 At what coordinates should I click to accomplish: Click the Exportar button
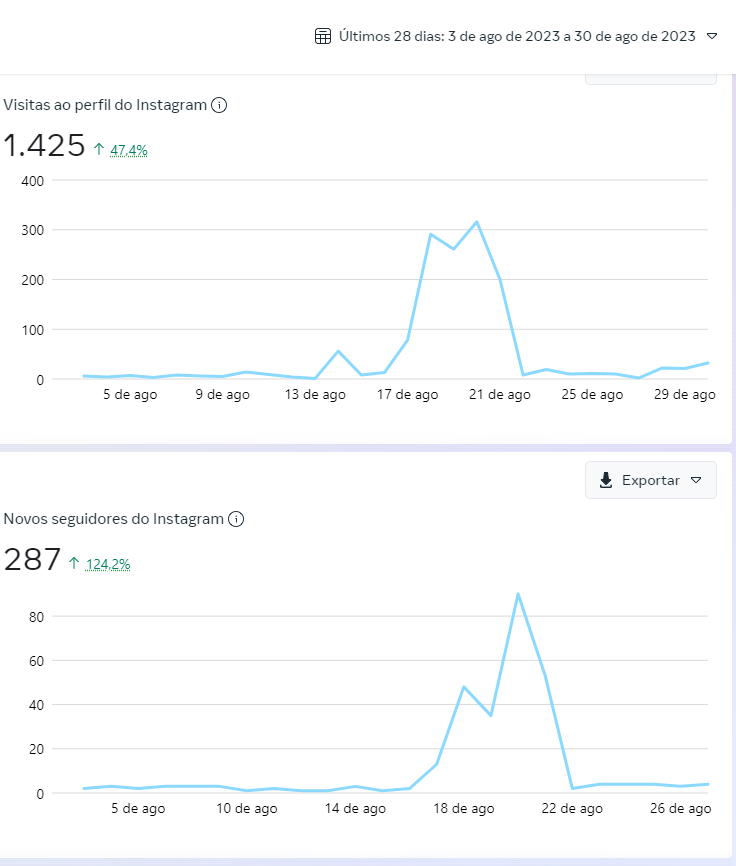click(x=650, y=480)
